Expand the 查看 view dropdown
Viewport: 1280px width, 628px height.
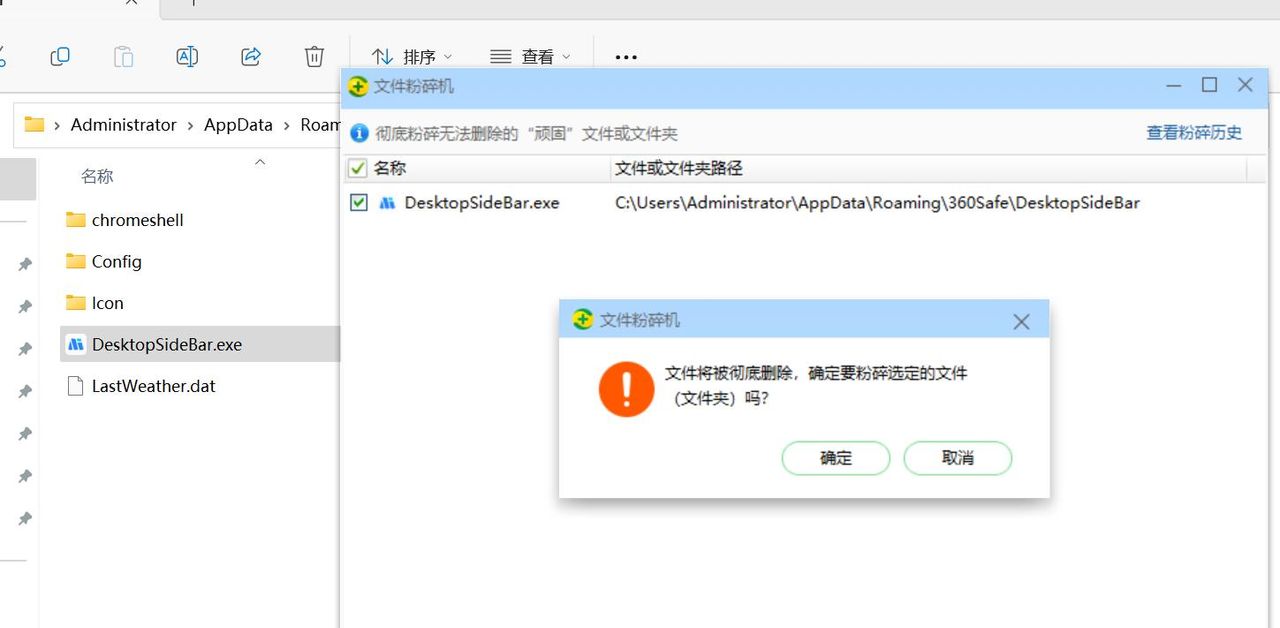531,57
